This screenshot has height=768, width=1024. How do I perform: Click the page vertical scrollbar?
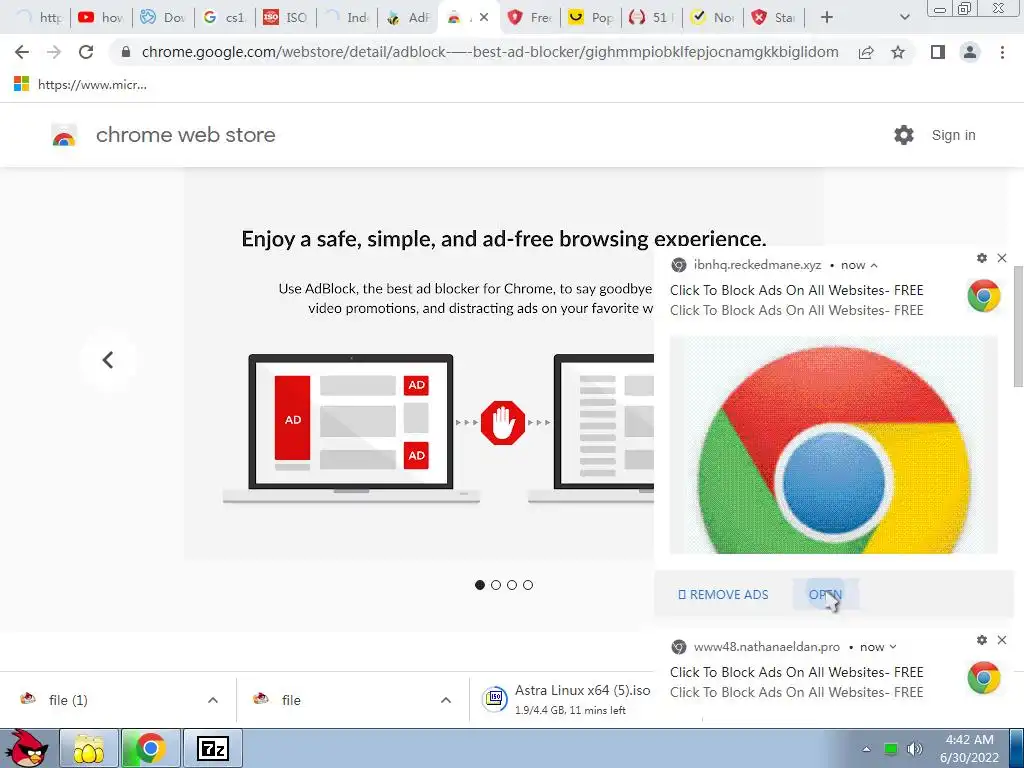pos(1018,327)
